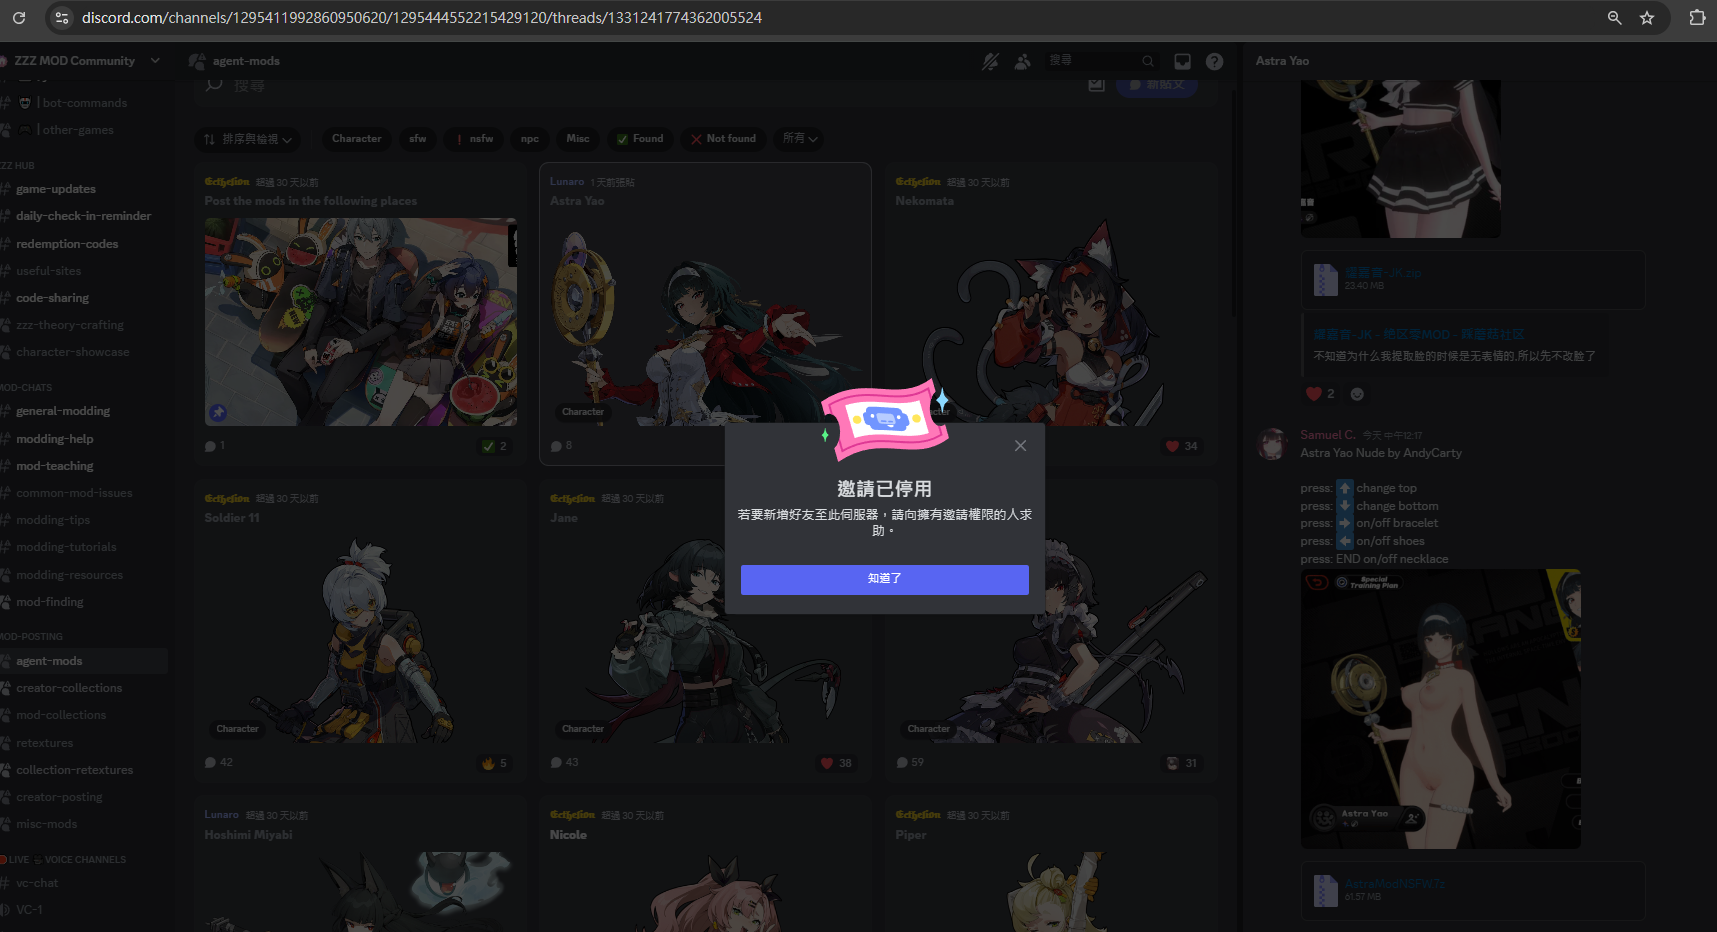The image size is (1717, 932).
Task: Reload the page in the browser
Action: [x=18, y=18]
